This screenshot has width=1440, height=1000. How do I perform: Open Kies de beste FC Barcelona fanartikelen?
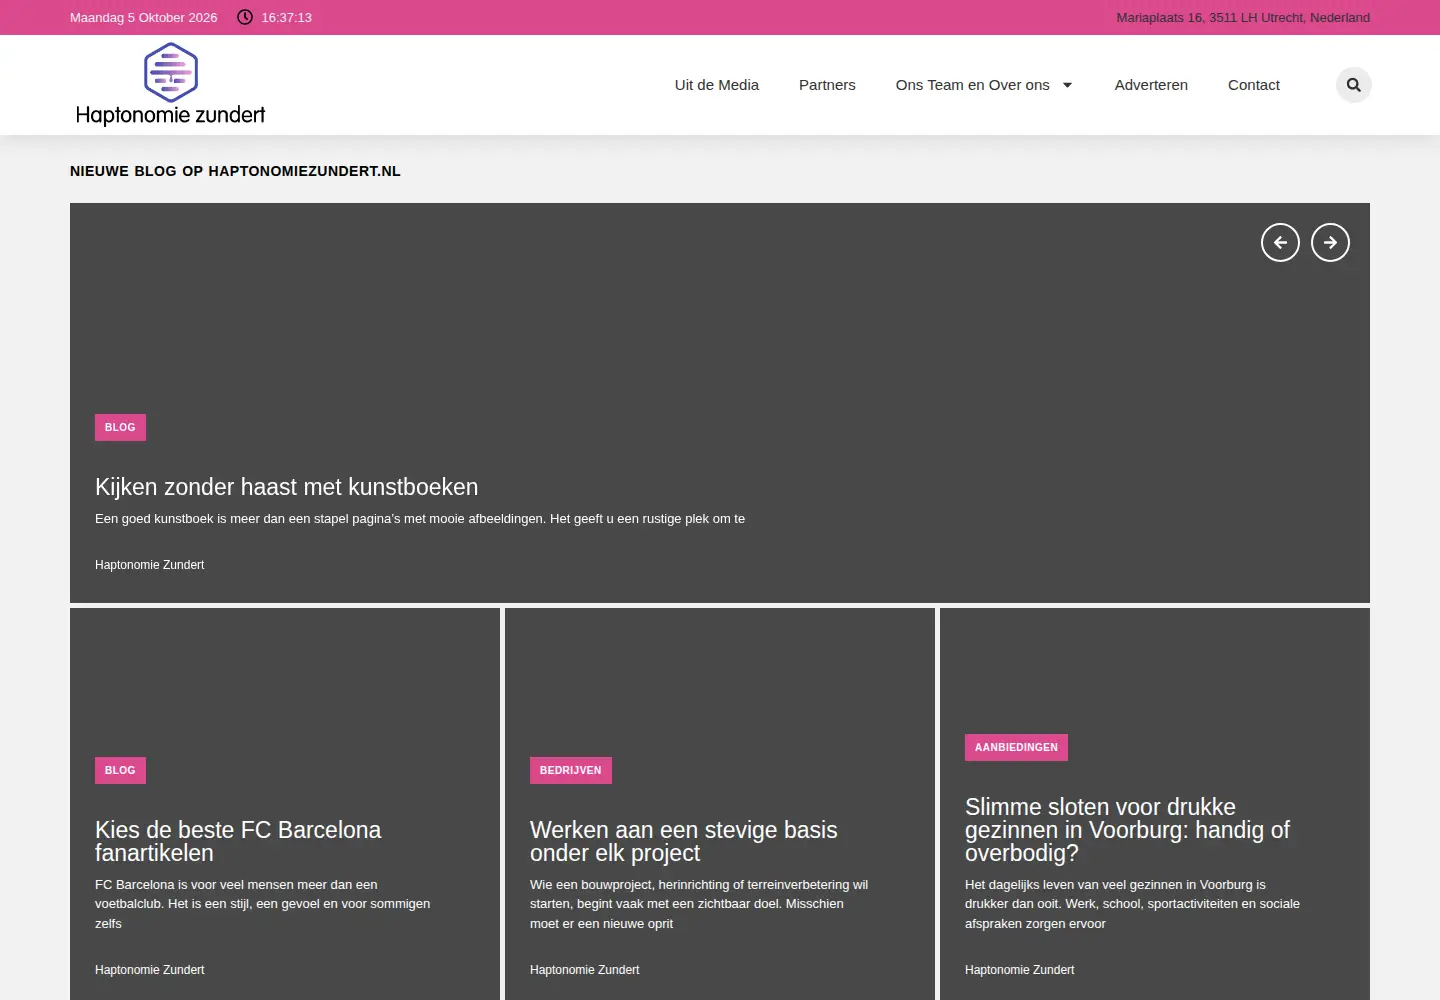[x=238, y=841]
